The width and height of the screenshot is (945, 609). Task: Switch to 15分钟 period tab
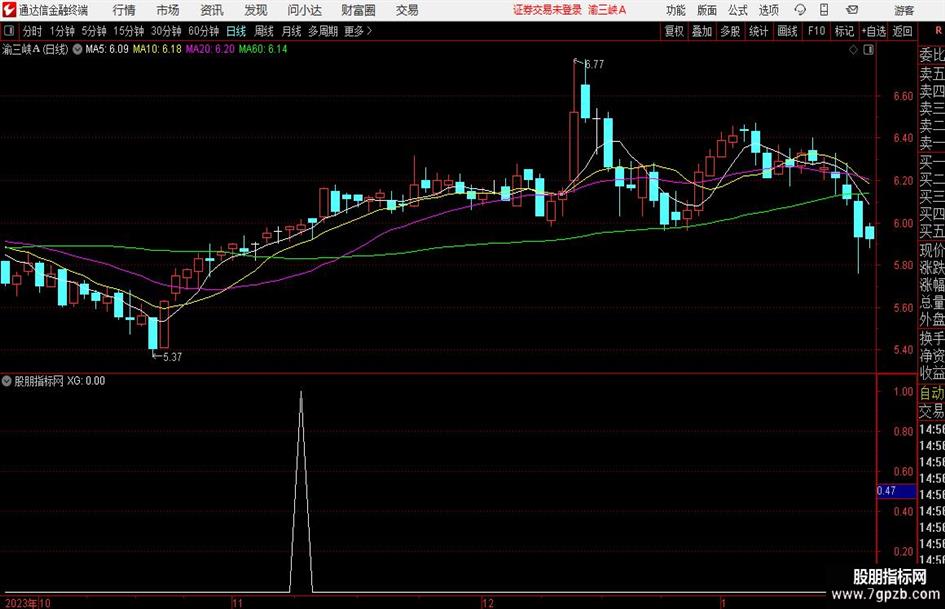[129, 31]
